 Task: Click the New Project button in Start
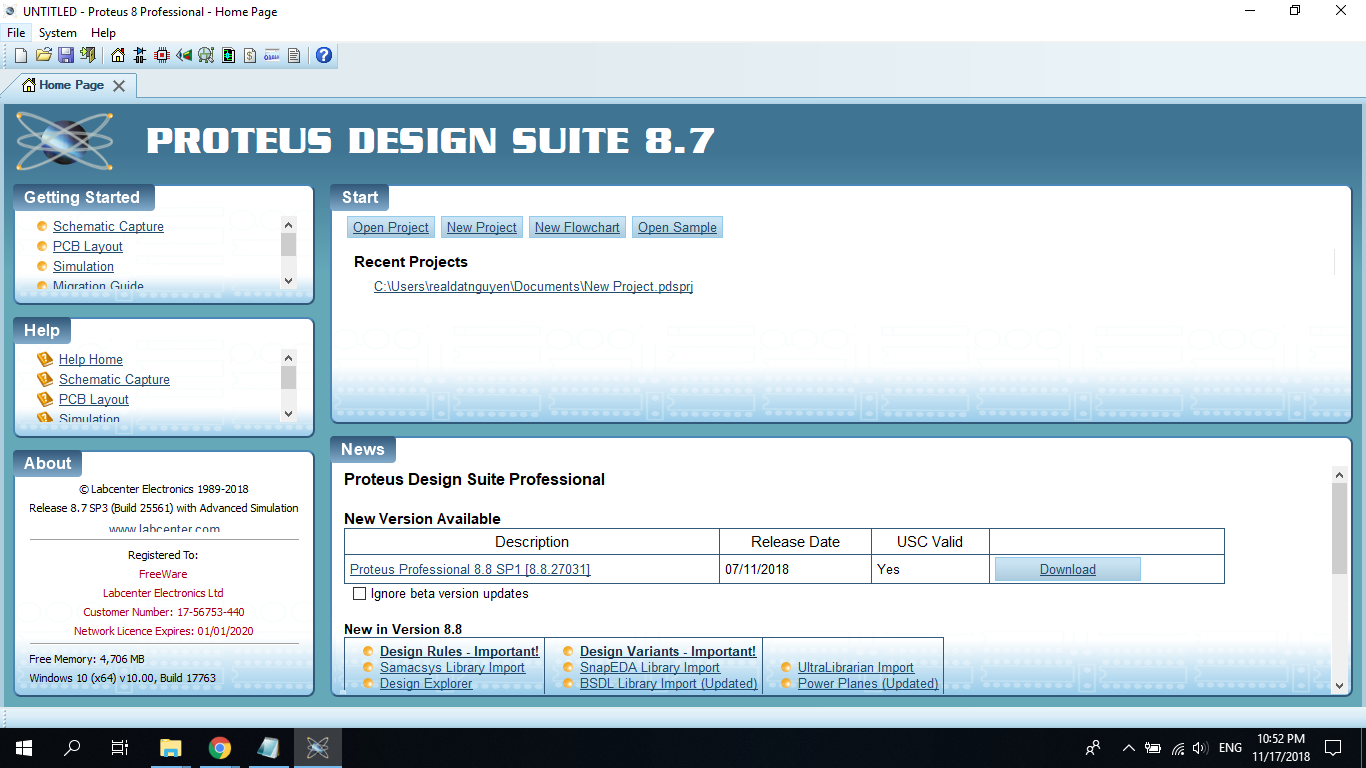pos(482,227)
